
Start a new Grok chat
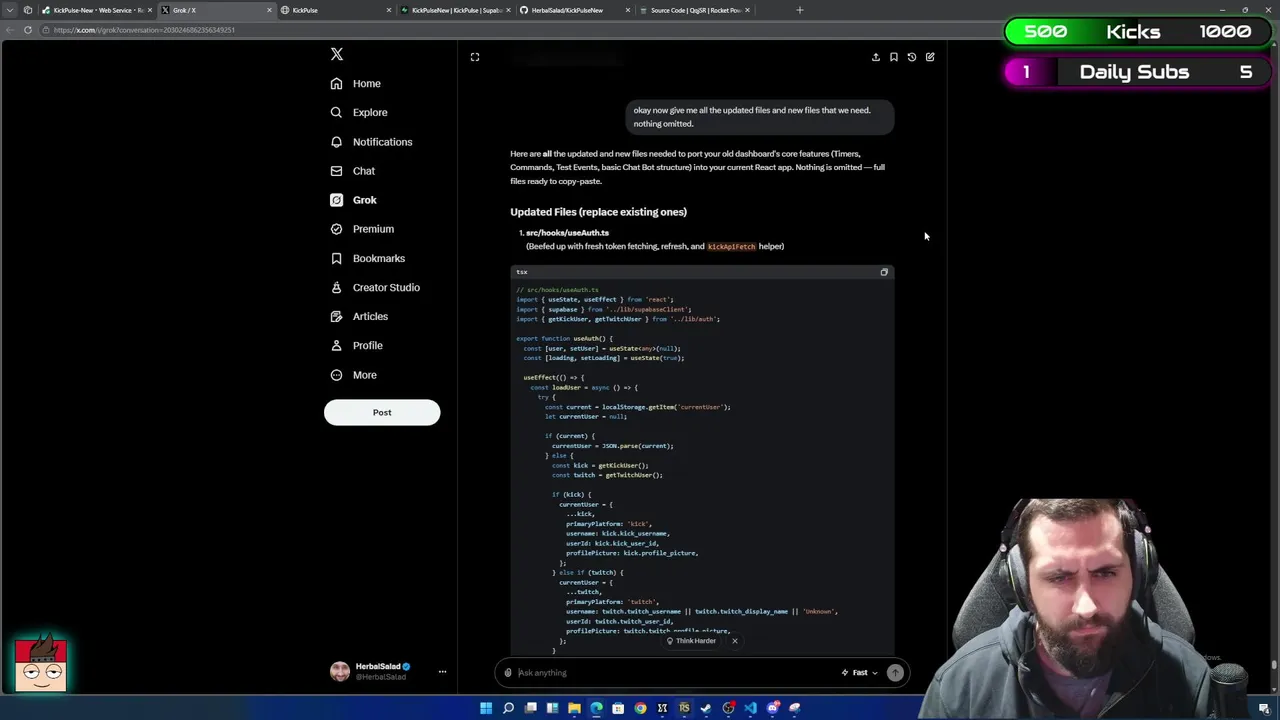pyautogui.click(x=930, y=57)
